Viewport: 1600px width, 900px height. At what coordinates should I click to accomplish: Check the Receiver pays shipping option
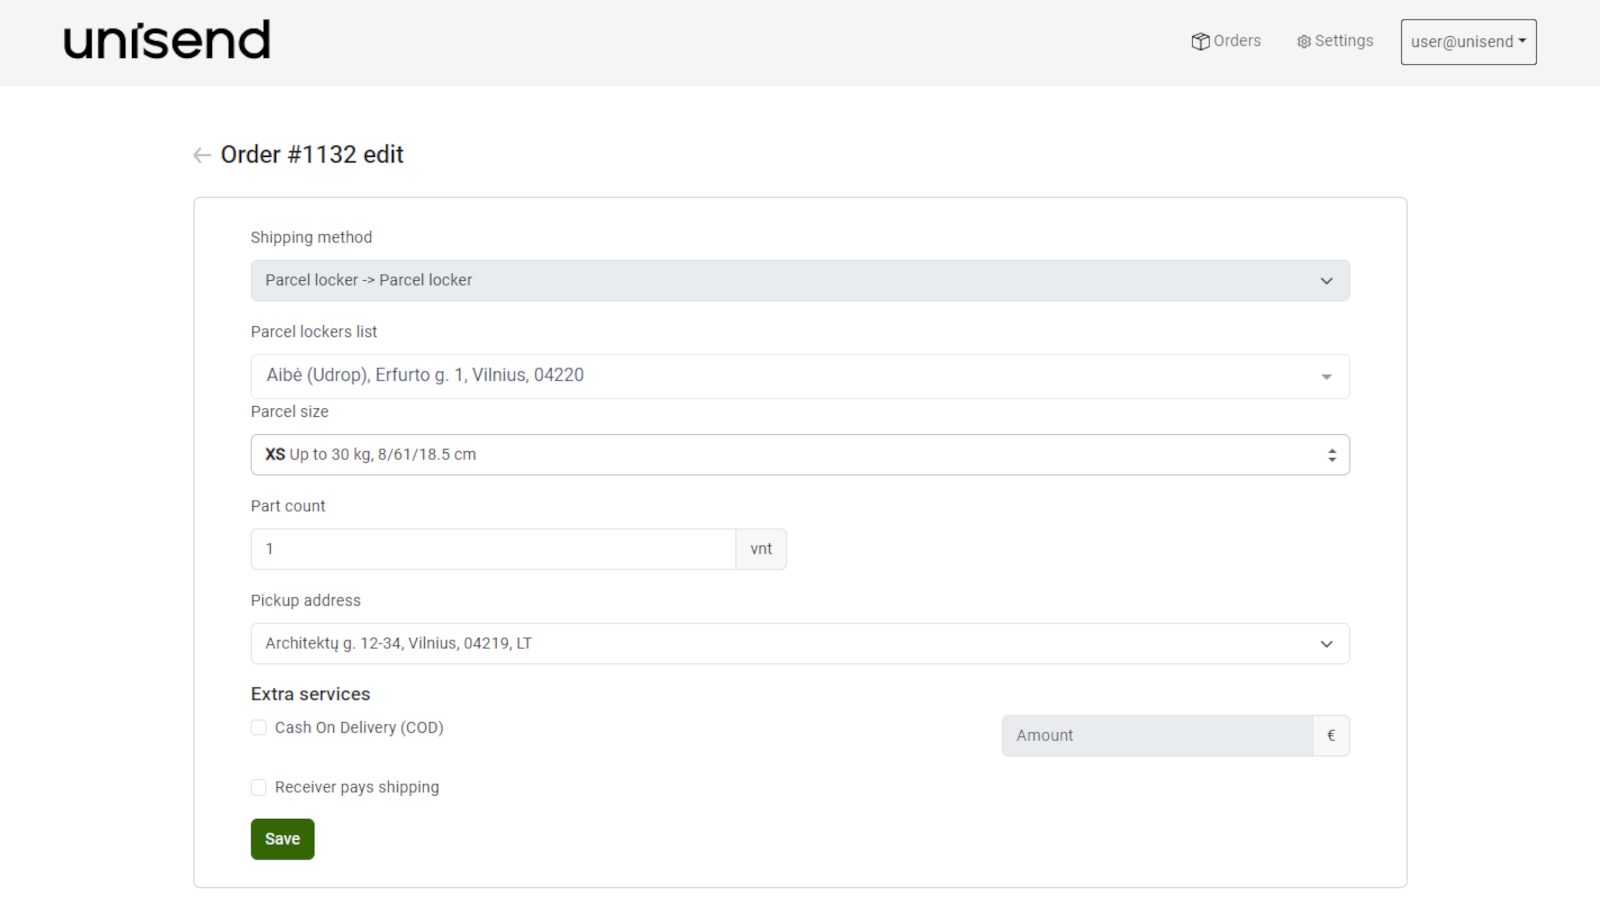pyautogui.click(x=258, y=787)
